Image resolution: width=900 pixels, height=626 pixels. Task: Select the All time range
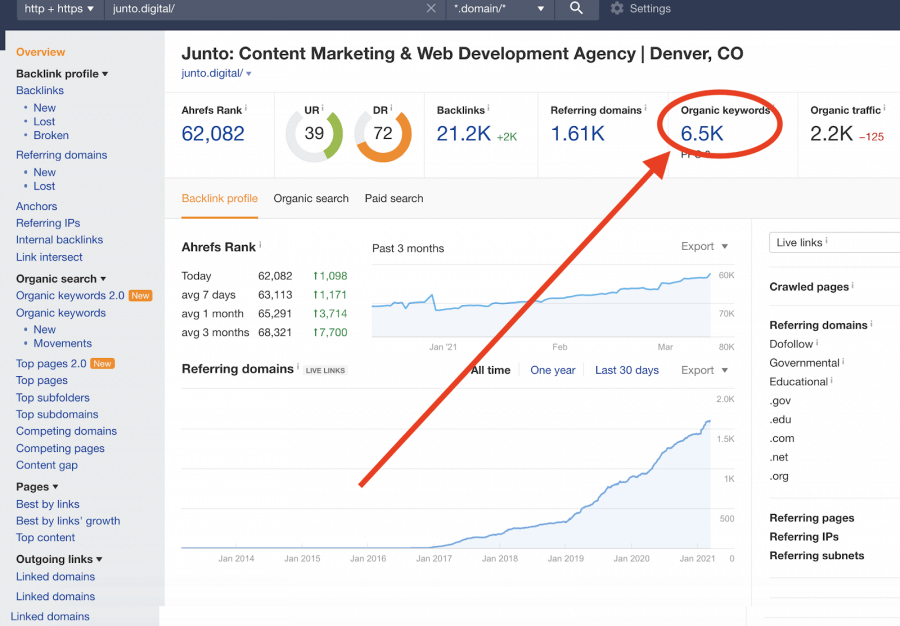point(490,370)
